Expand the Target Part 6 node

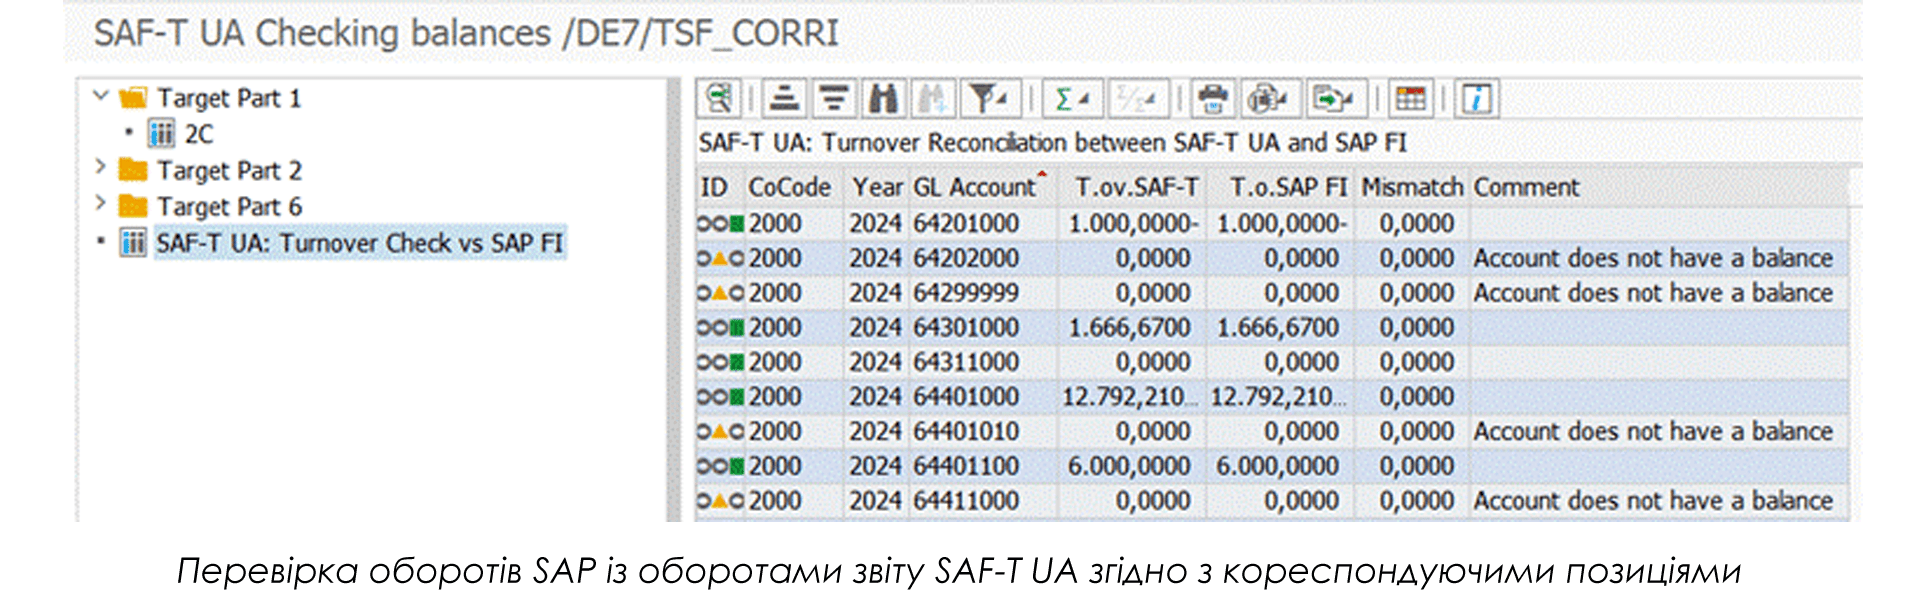pos(100,204)
